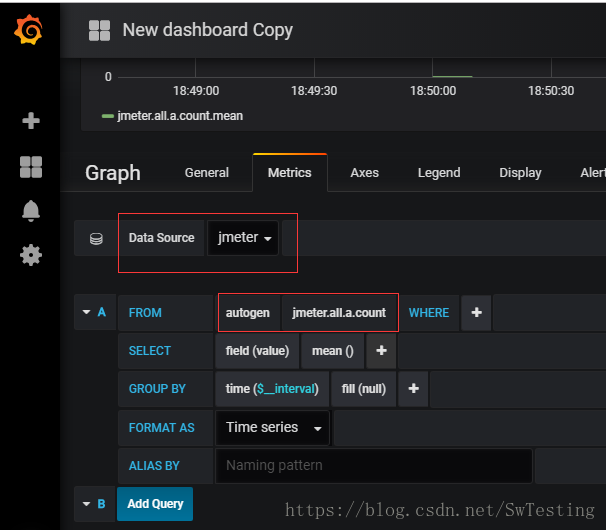Click the database icon beside Data Source
This screenshot has height=530, width=606.
[96, 239]
